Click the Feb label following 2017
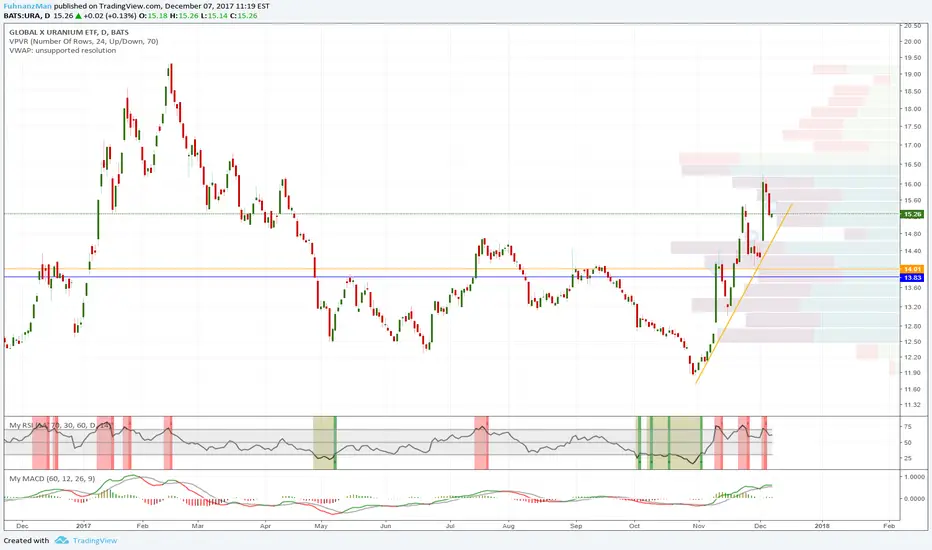 point(141,526)
